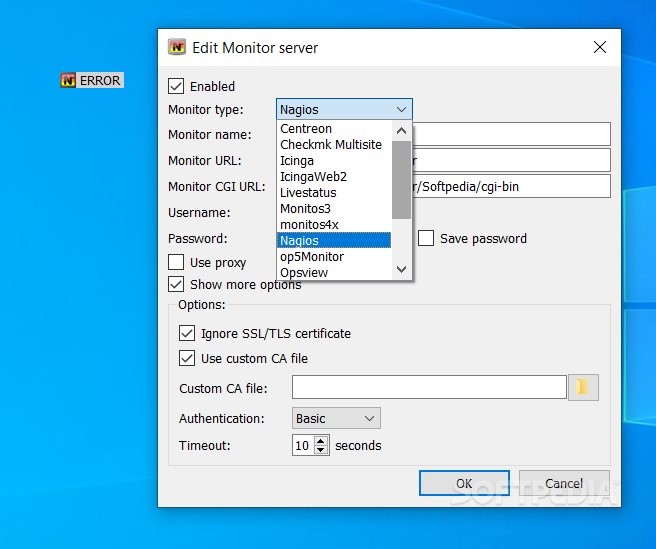Click the Custom CA file input field

click(x=429, y=387)
